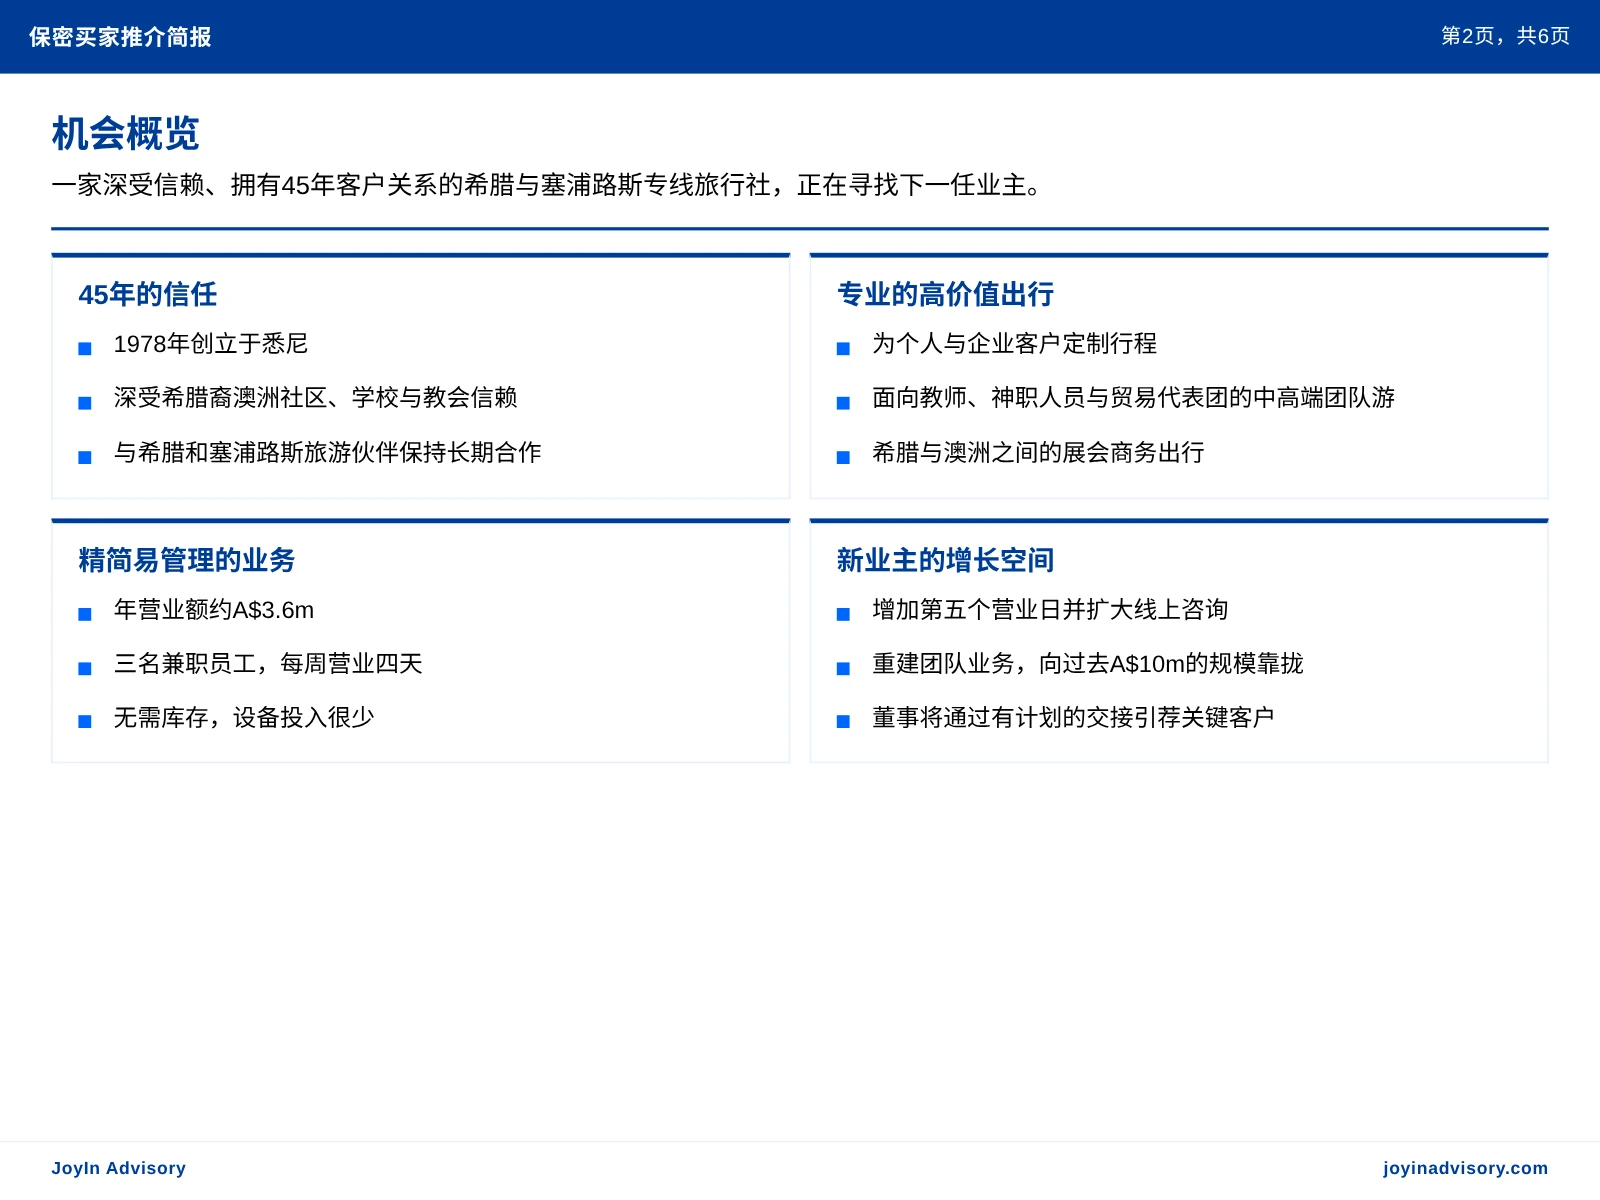Image resolution: width=1600 pixels, height=1200 pixels.
Task: Click card heading 精简易管理的业务
Action: coord(187,560)
